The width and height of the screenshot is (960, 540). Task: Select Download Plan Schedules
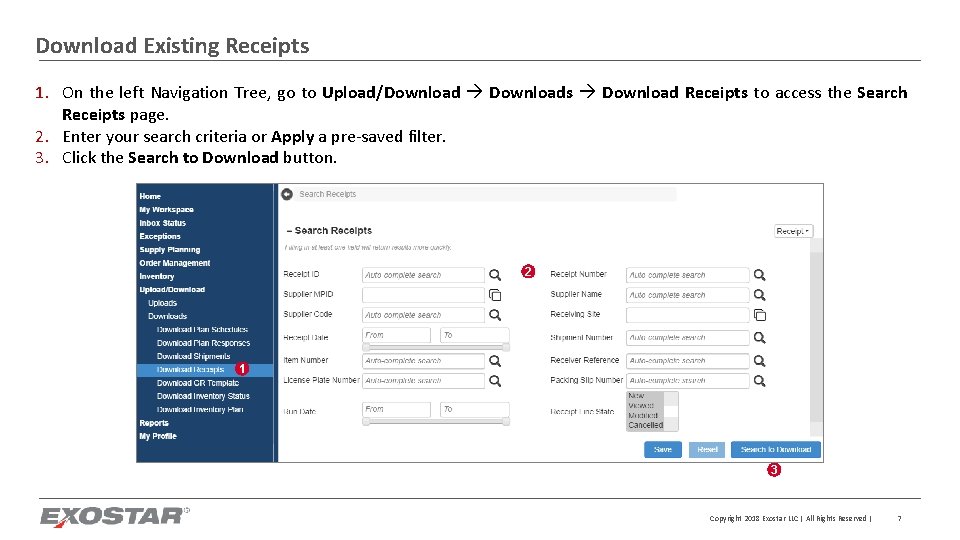(202, 329)
